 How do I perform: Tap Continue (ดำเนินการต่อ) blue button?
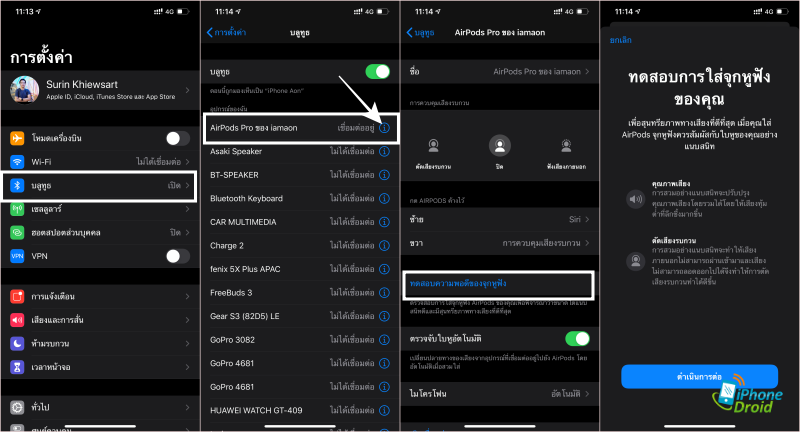(699, 377)
